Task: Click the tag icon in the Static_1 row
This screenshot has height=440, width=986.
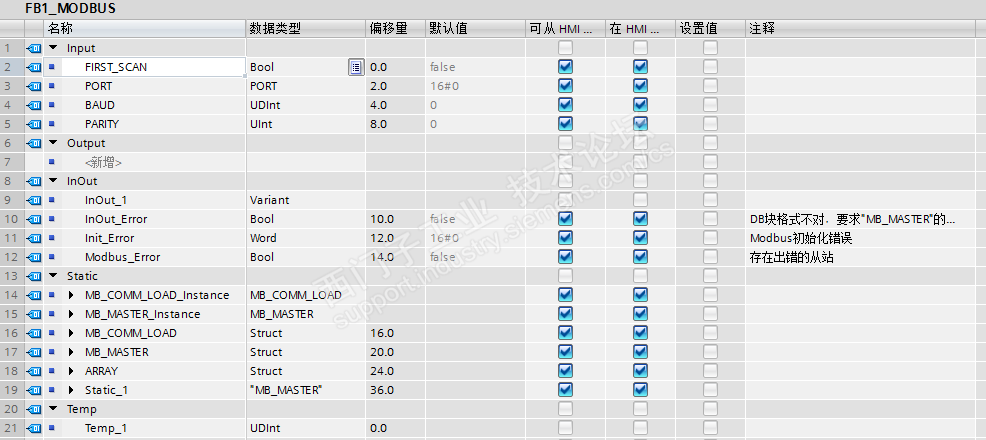Action: (x=34, y=390)
